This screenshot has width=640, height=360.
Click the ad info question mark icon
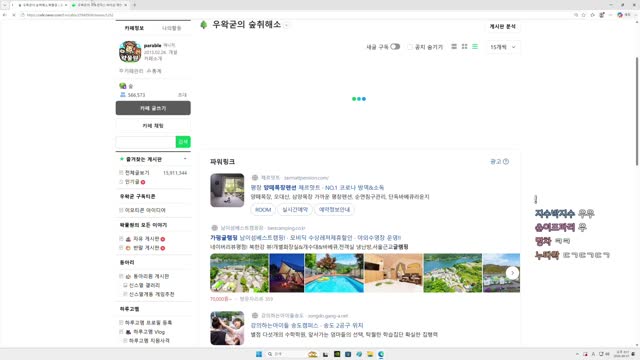(506, 162)
